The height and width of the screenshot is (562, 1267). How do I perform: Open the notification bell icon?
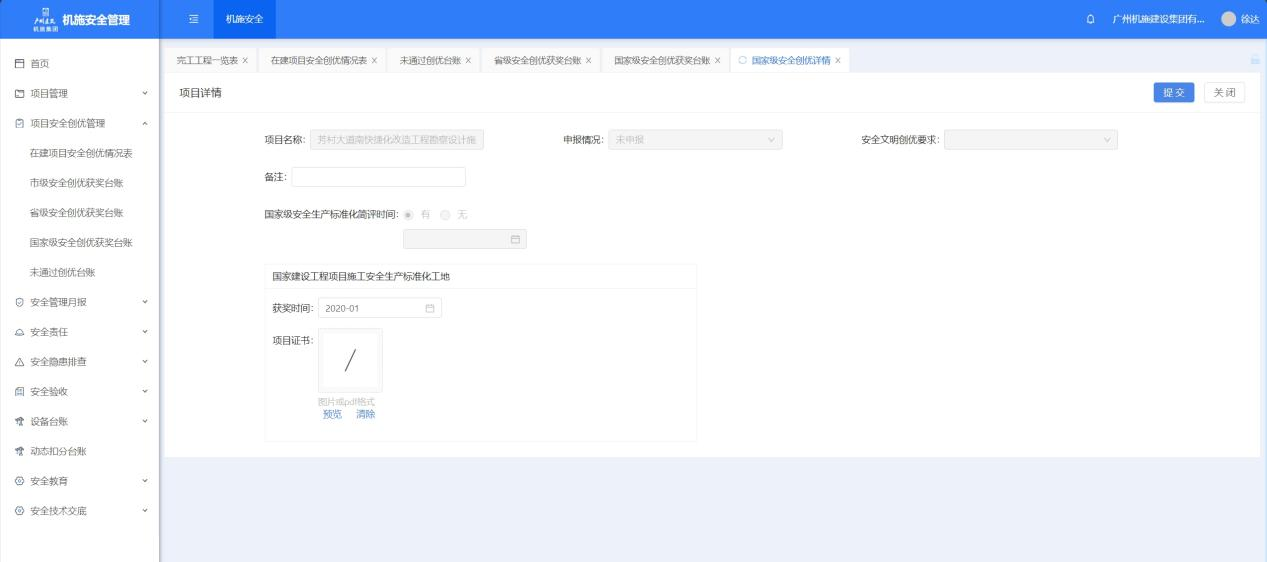[x=1090, y=20]
